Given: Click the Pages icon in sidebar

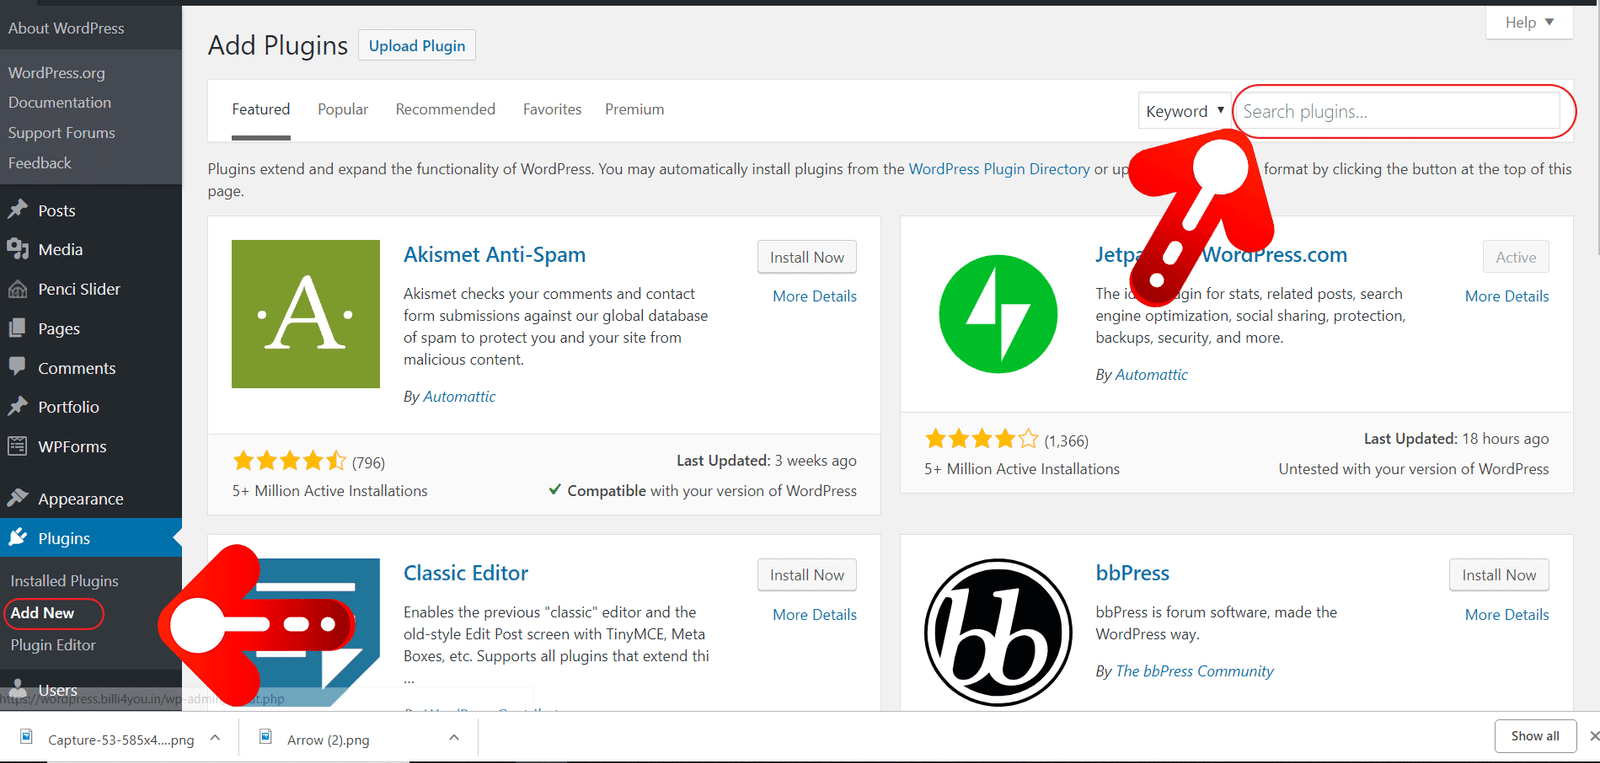Looking at the screenshot, I should 17,328.
